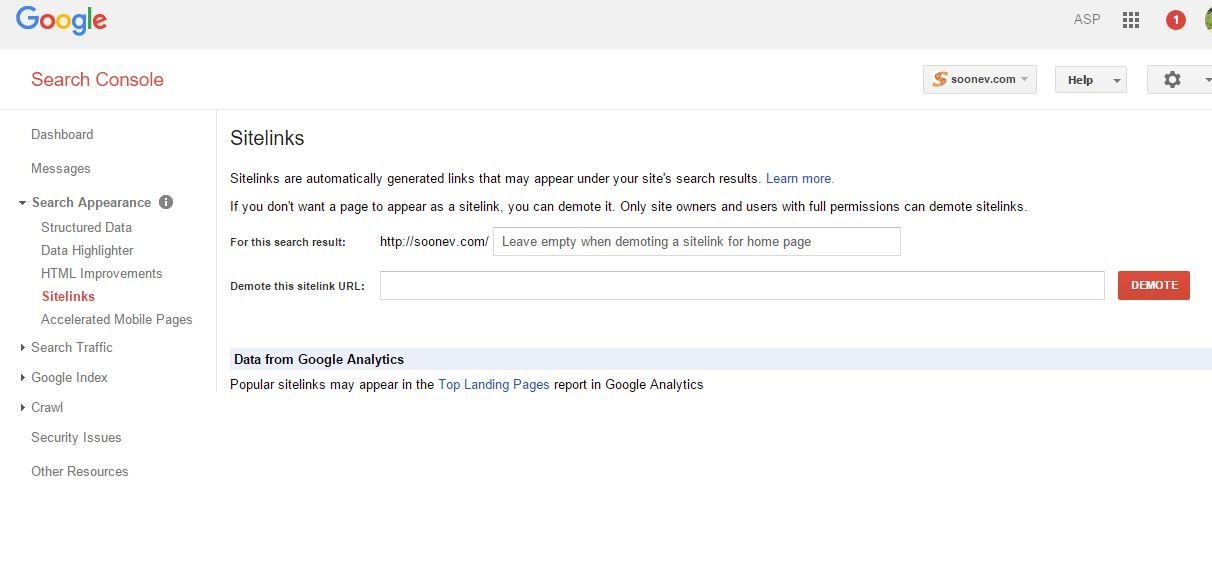This screenshot has height=563, width=1212.
Task: Click the ASP account name
Action: (1087, 19)
